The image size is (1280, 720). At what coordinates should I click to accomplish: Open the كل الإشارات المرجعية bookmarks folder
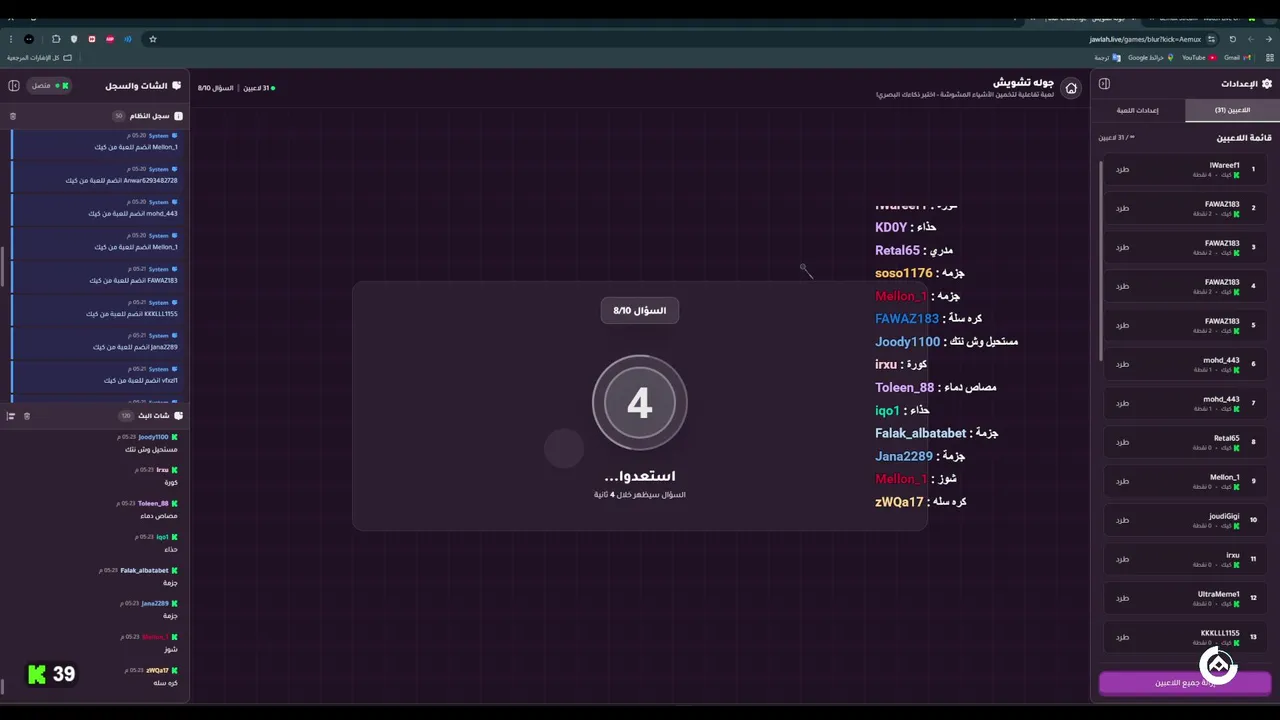[40, 58]
